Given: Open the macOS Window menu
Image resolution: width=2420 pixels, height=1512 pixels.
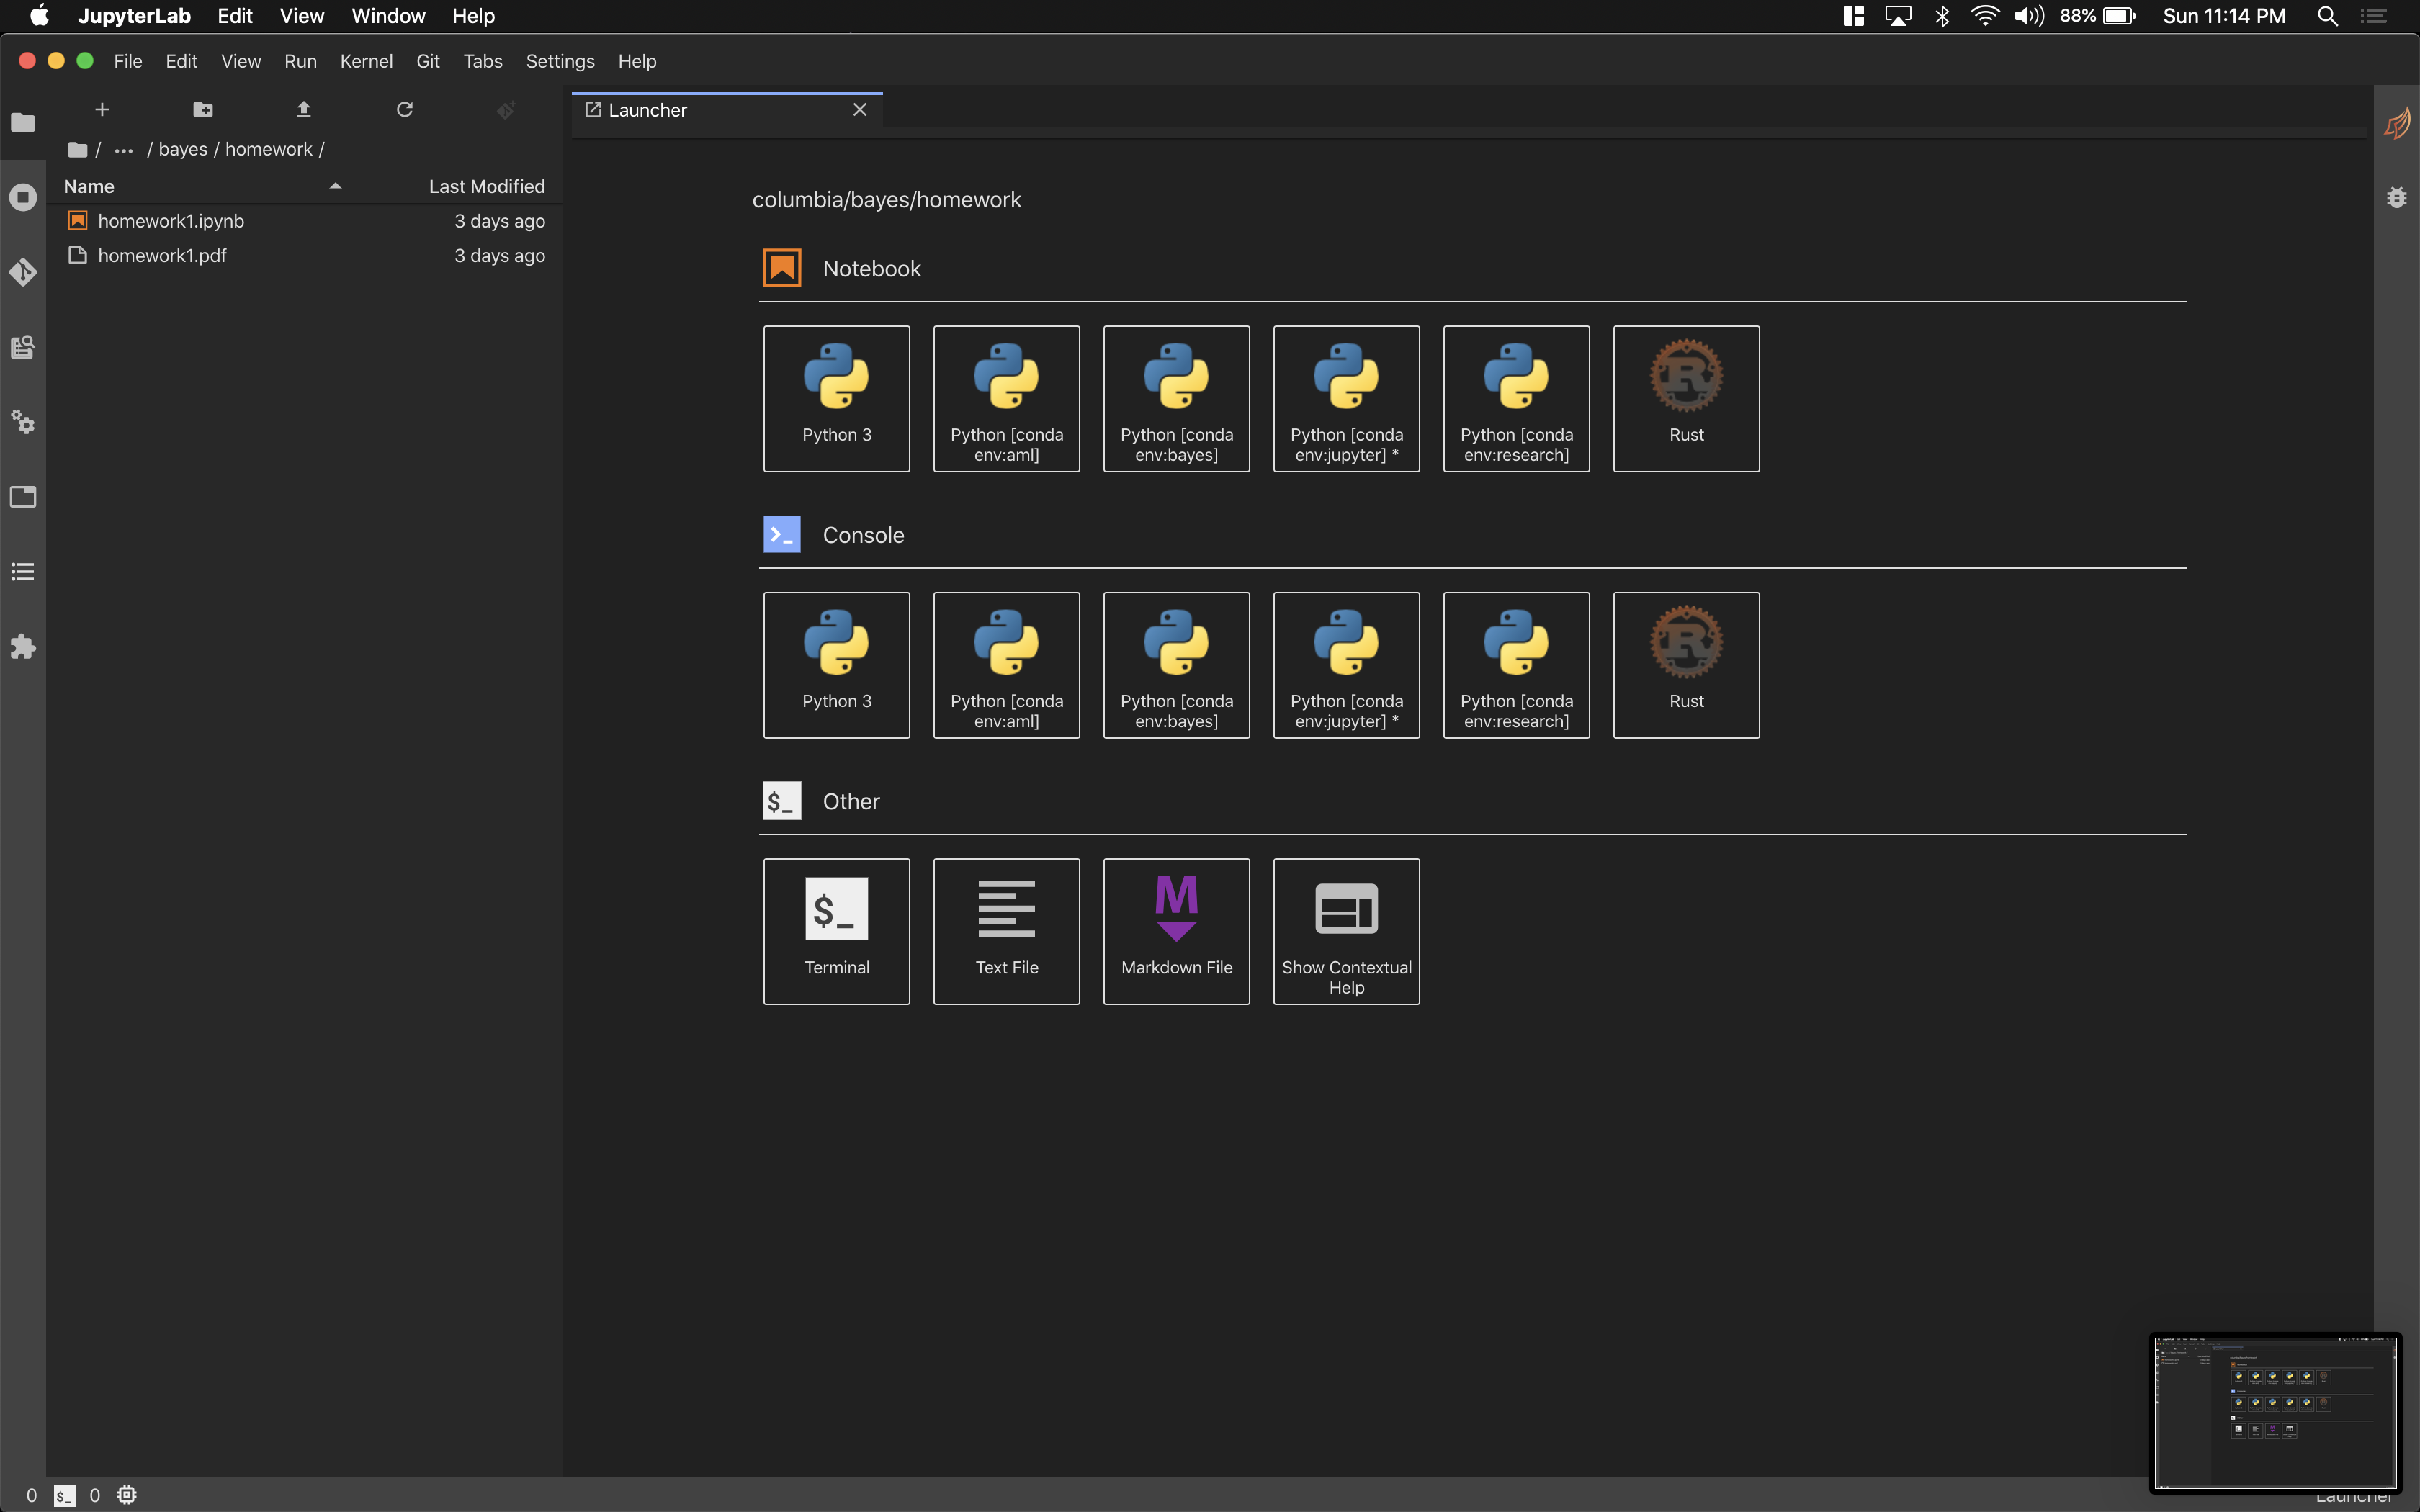Looking at the screenshot, I should click(x=388, y=16).
